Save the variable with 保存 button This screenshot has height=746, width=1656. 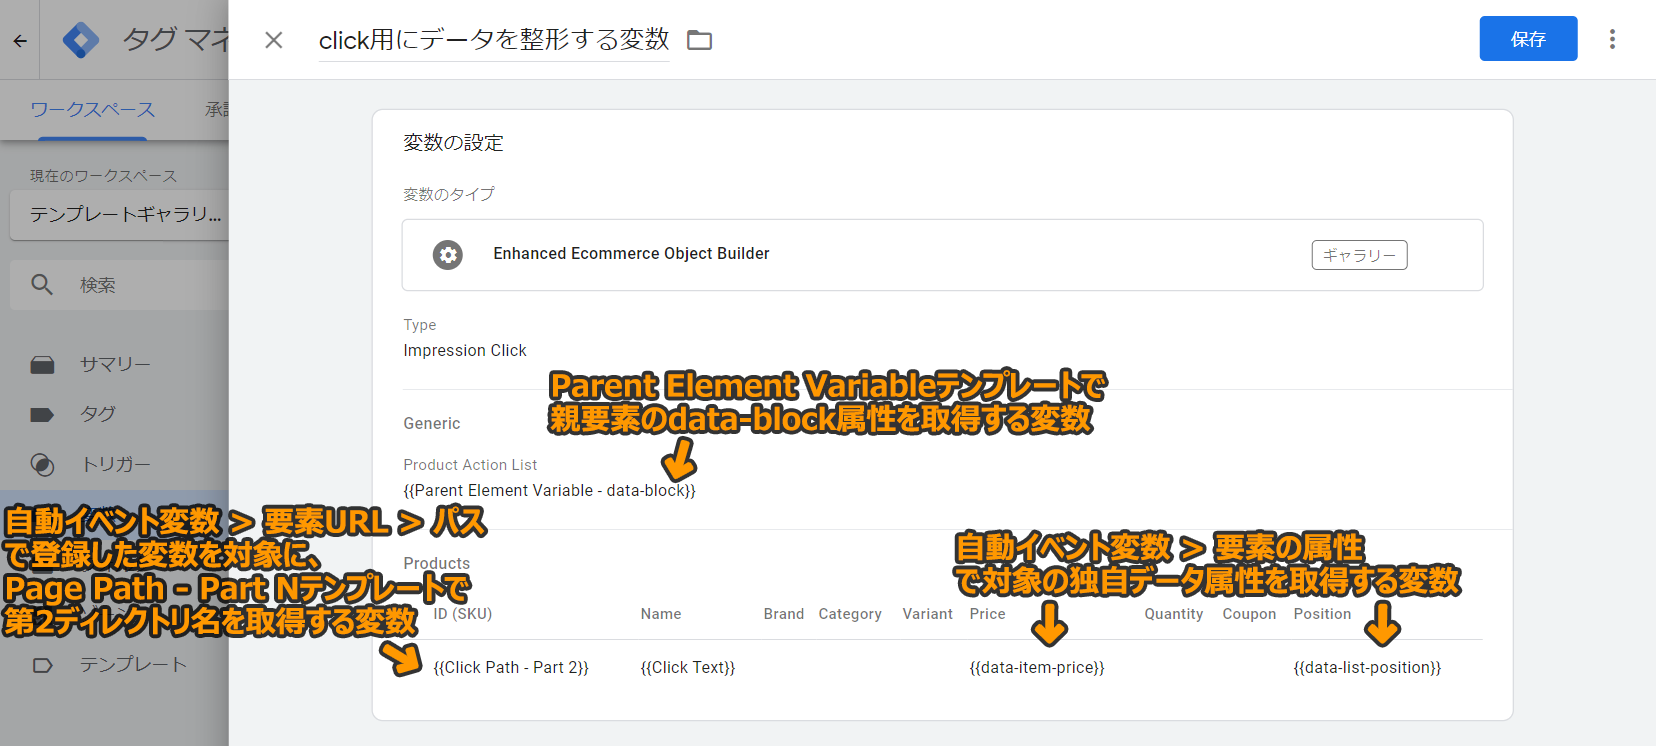point(1528,39)
